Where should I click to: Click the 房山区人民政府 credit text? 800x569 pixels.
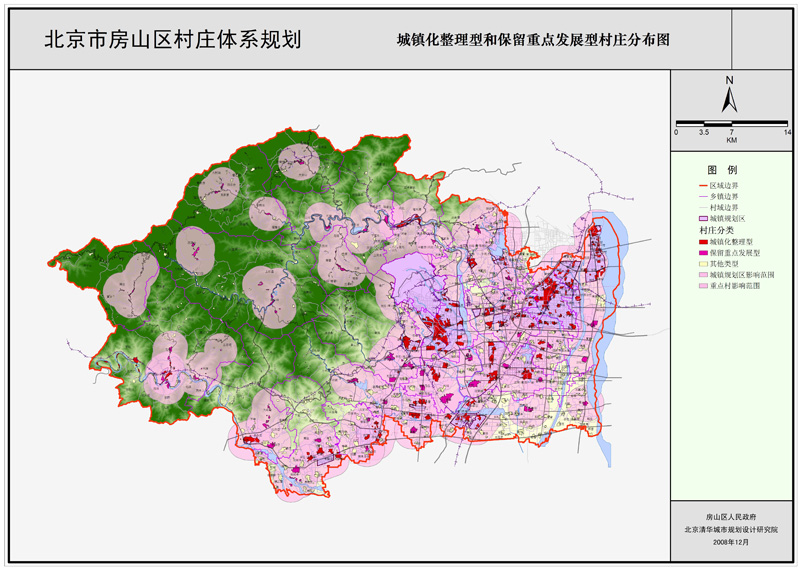point(731,518)
